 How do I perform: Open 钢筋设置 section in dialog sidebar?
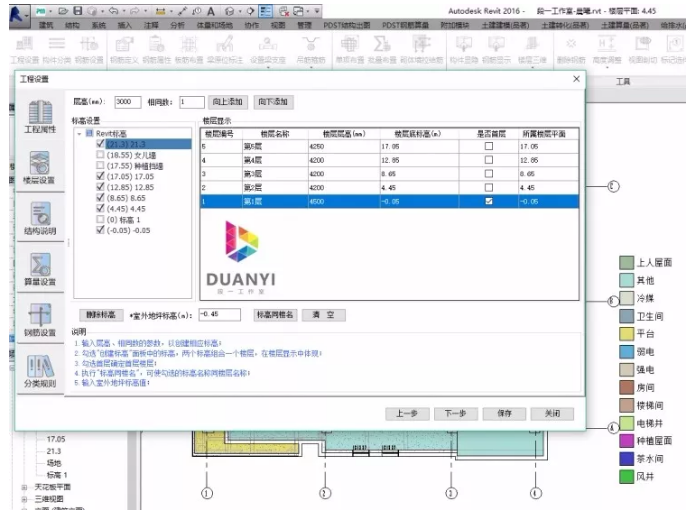click(40, 320)
